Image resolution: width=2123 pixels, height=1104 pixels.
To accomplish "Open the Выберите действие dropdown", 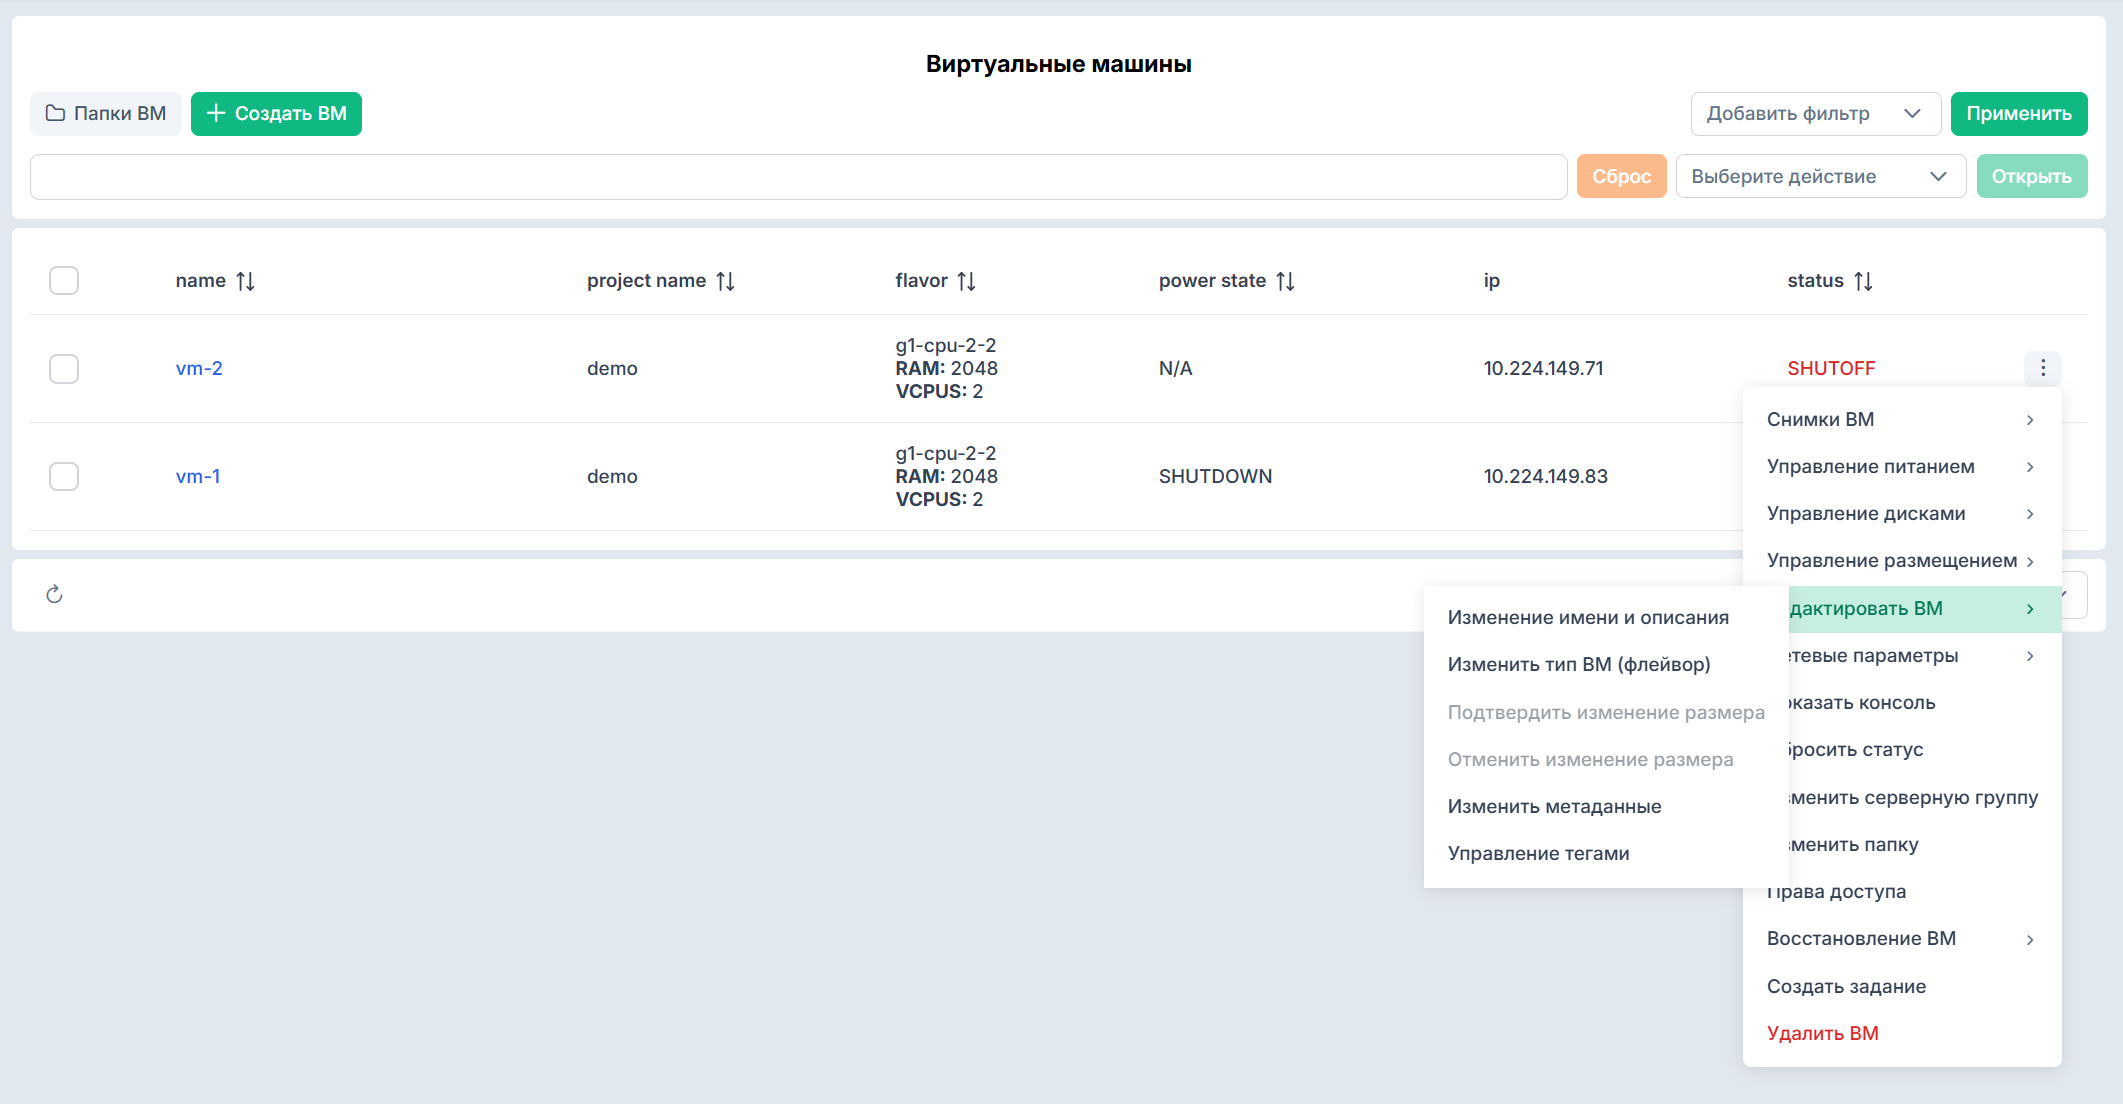I will point(1820,176).
